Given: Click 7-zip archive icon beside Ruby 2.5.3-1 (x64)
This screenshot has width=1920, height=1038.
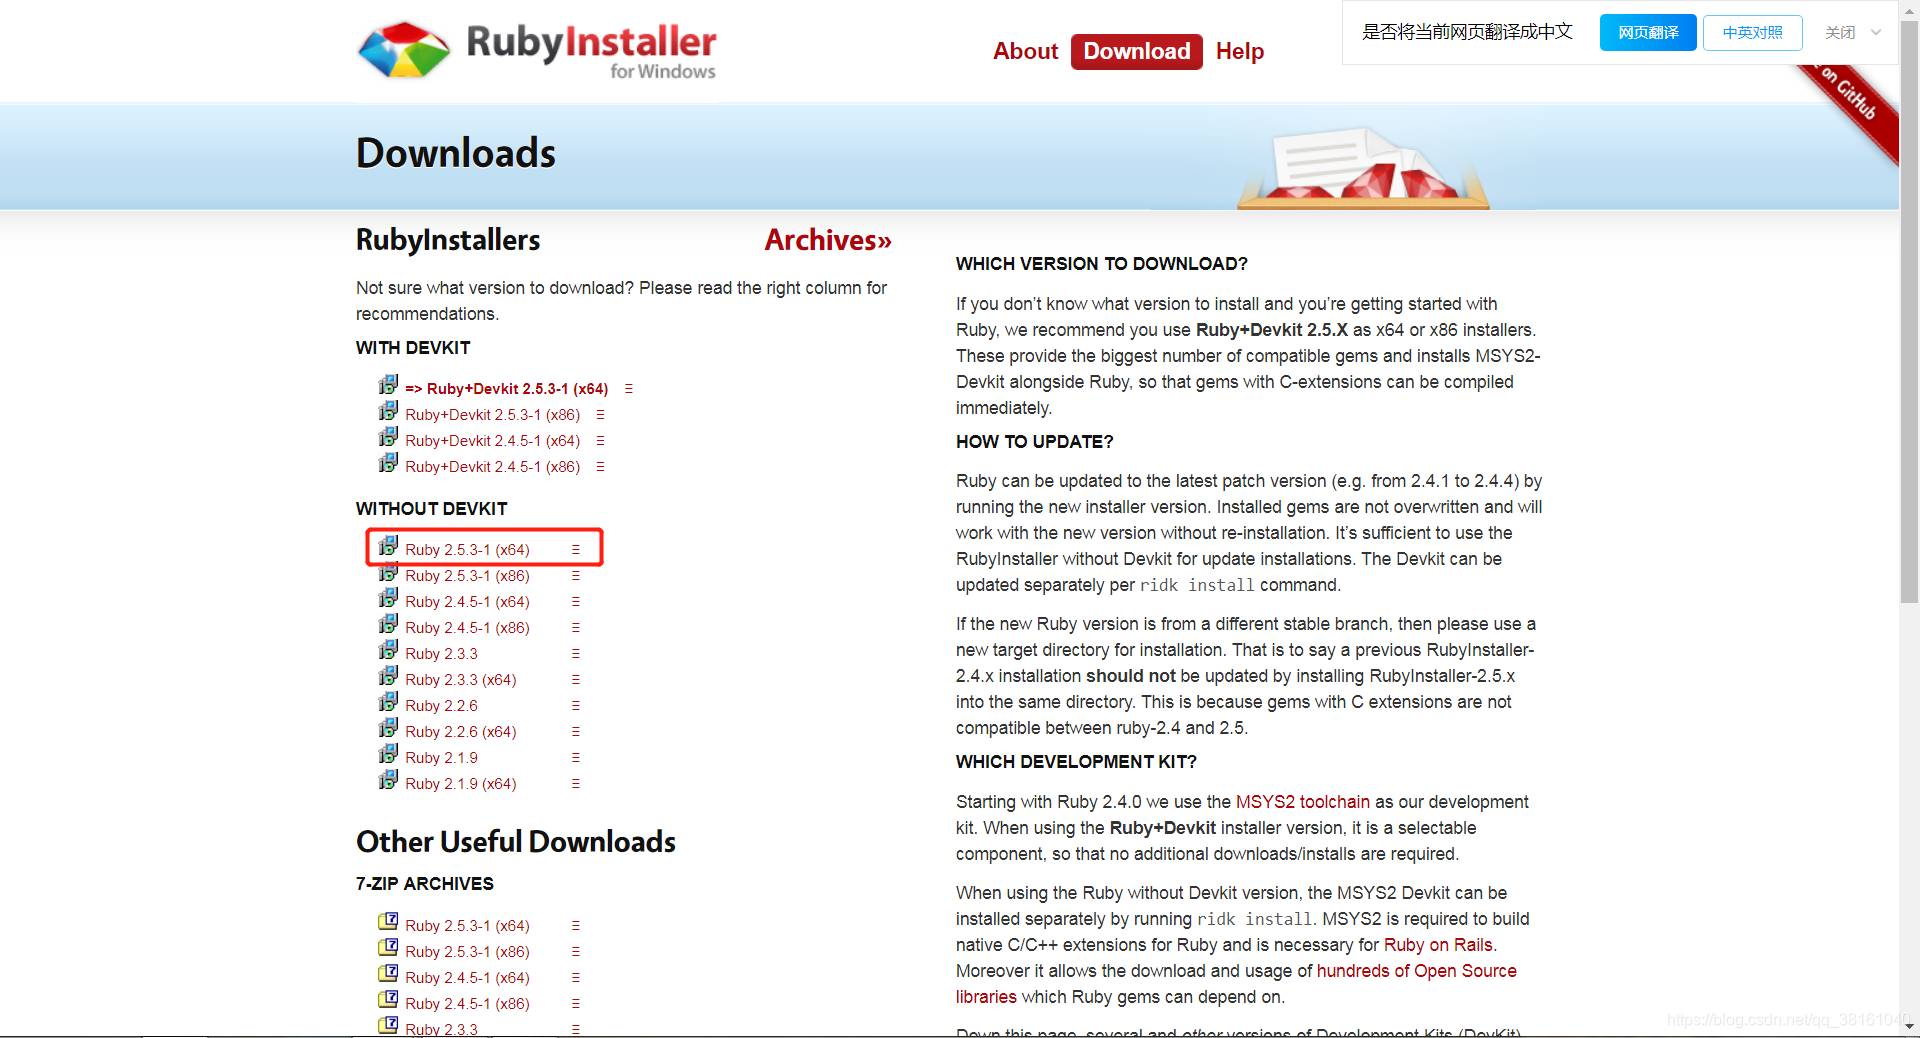Looking at the screenshot, I should 388,921.
